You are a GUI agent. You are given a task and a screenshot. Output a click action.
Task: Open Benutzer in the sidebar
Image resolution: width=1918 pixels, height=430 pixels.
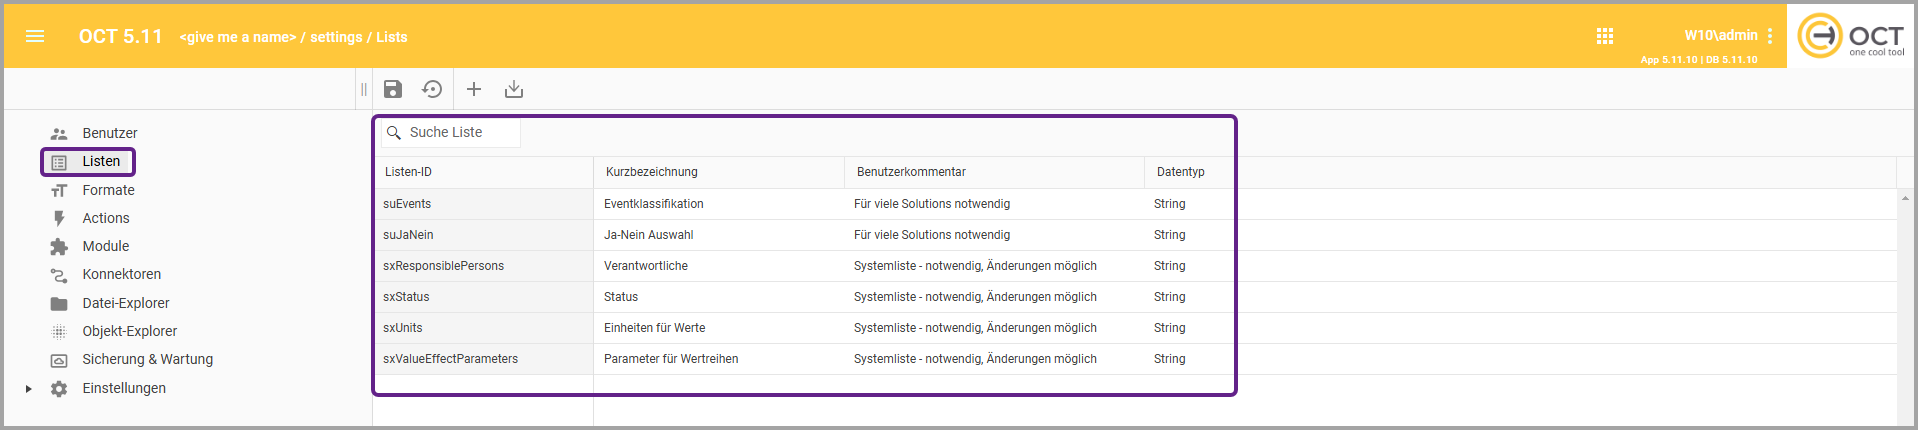pyautogui.click(x=109, y=133)
